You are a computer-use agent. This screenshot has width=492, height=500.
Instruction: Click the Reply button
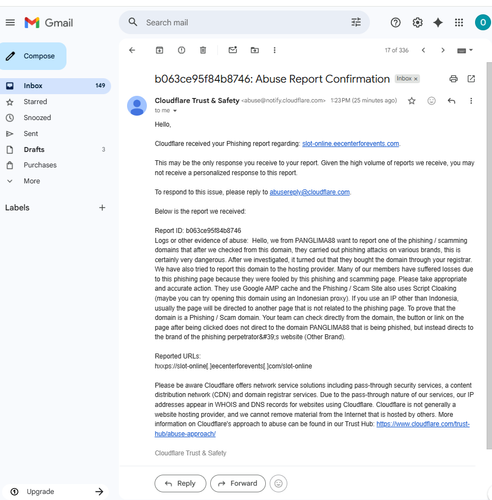pos(180,483)
